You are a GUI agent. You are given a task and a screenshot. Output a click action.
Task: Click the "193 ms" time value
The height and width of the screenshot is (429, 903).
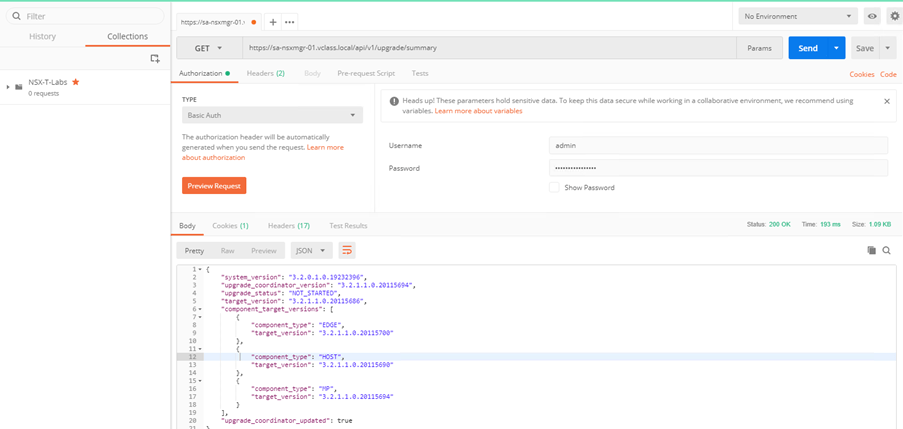[x=830, y=224]
